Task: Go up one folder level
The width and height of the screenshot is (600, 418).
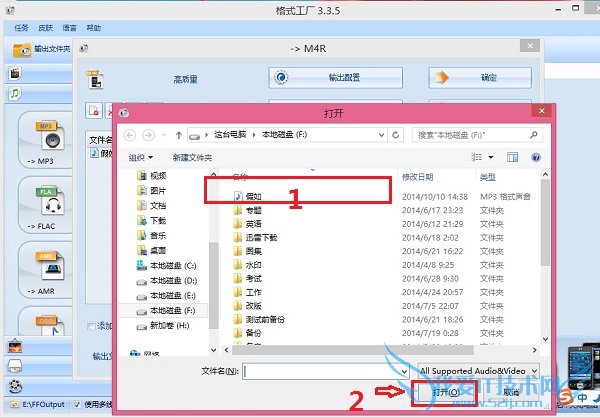Action: click(x=178, y=135)
